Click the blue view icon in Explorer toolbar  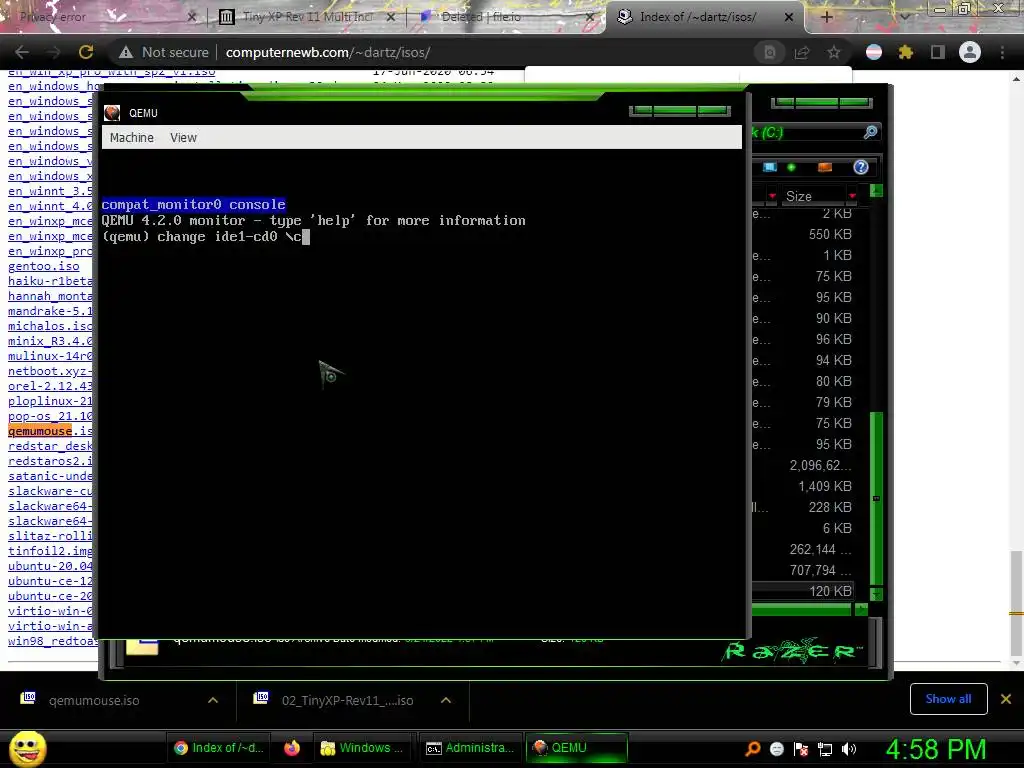pos(770,167)
